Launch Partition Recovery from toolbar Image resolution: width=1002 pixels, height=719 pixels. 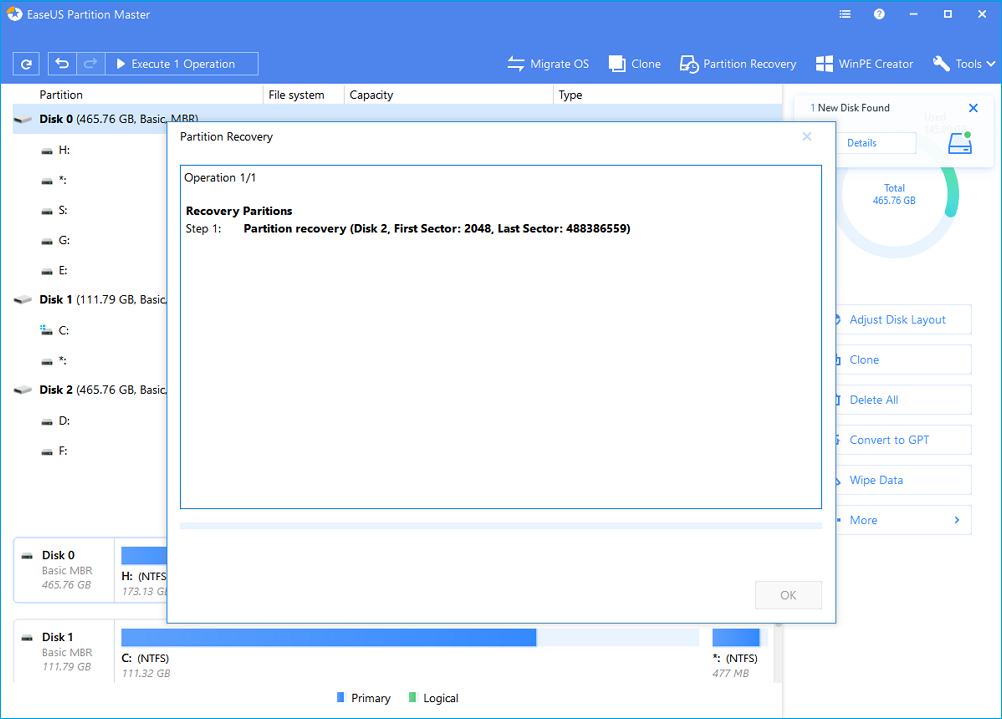pyautogui.click(x=738, y=64)
